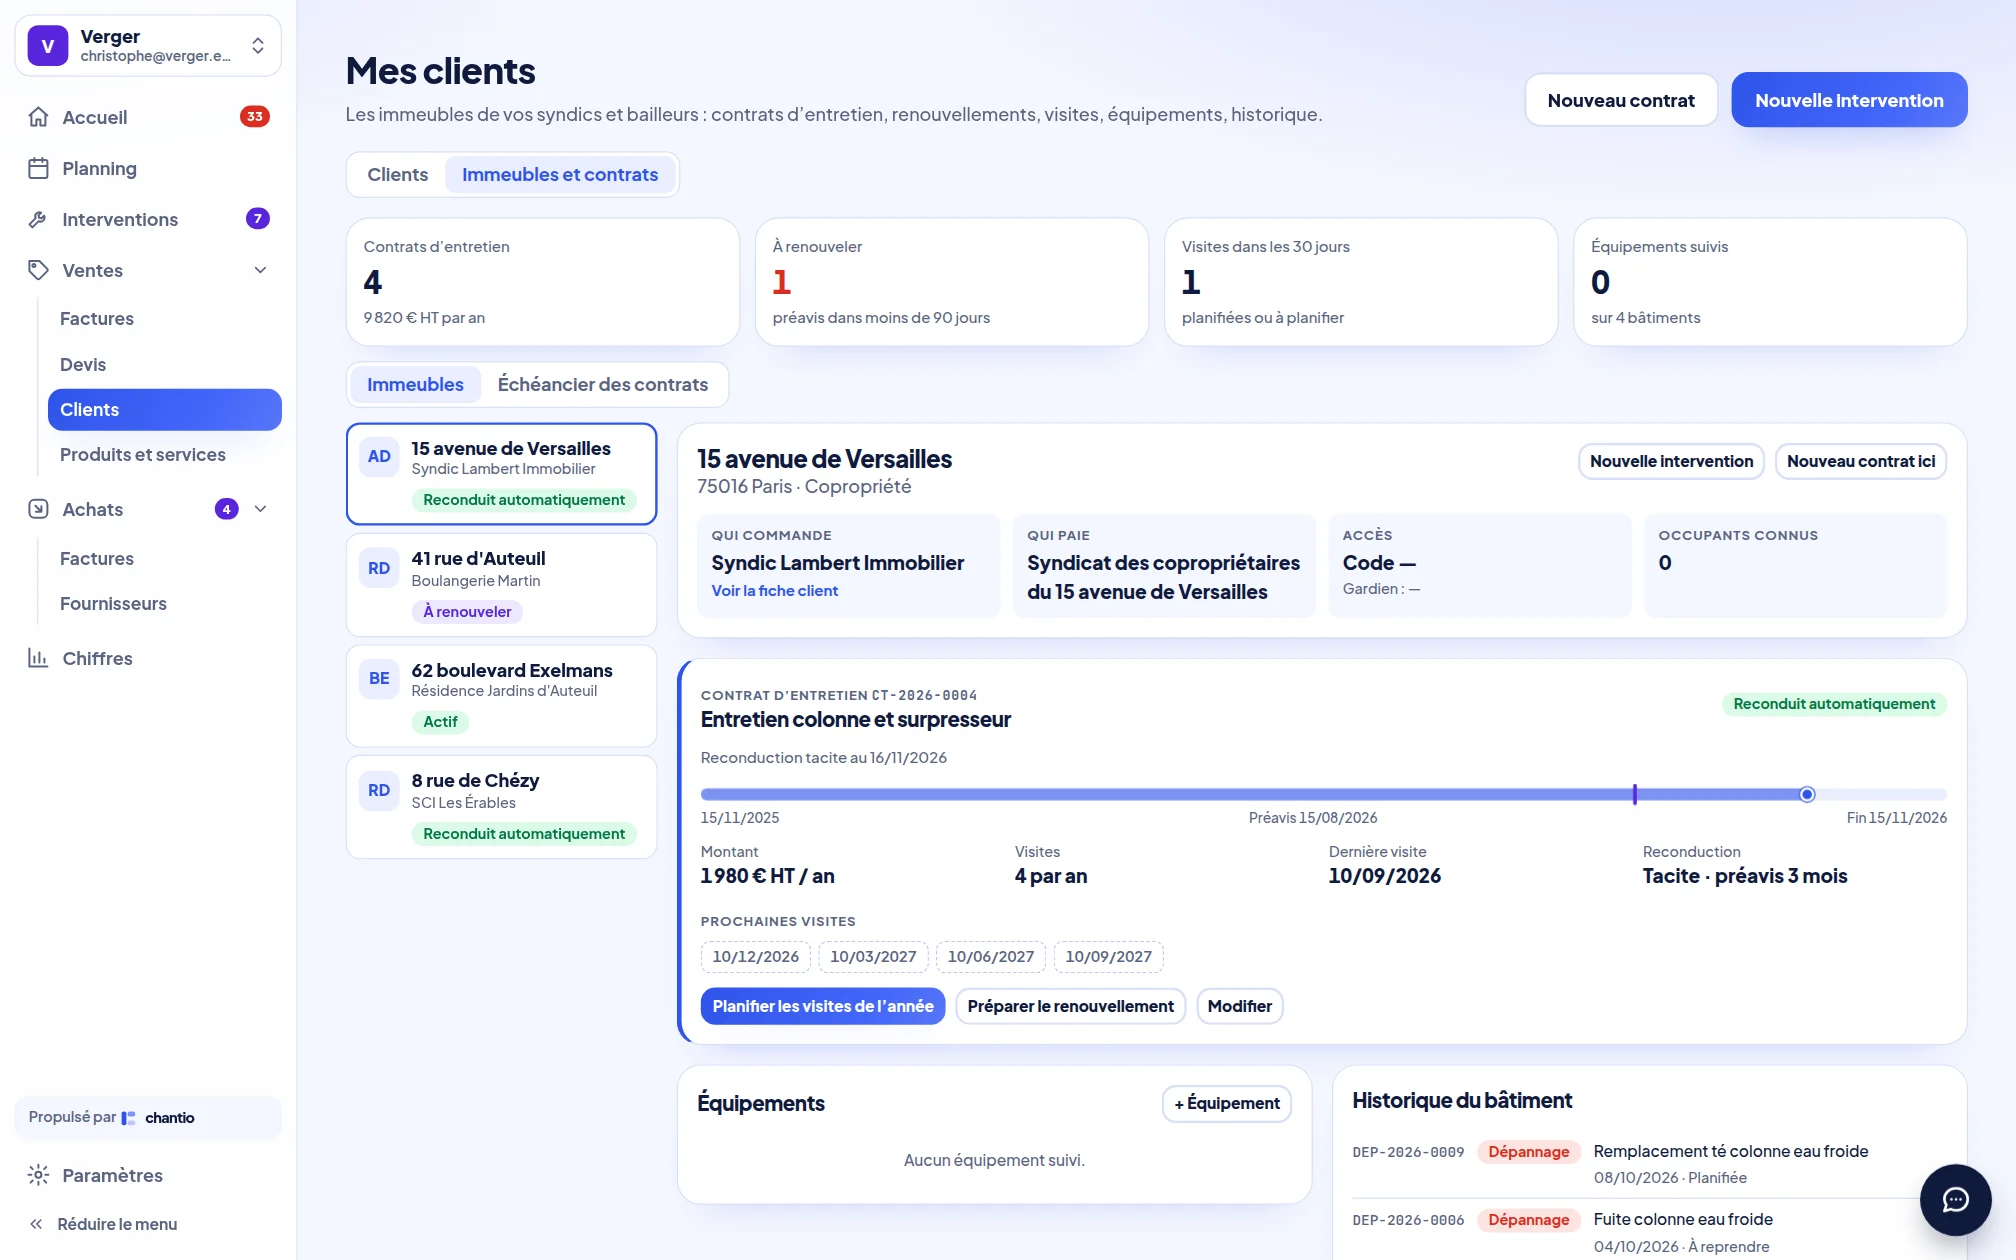Click the Interventions wrench icon
The image size is (2016, 1260).
pyautogui.click(x=38, y=219)
